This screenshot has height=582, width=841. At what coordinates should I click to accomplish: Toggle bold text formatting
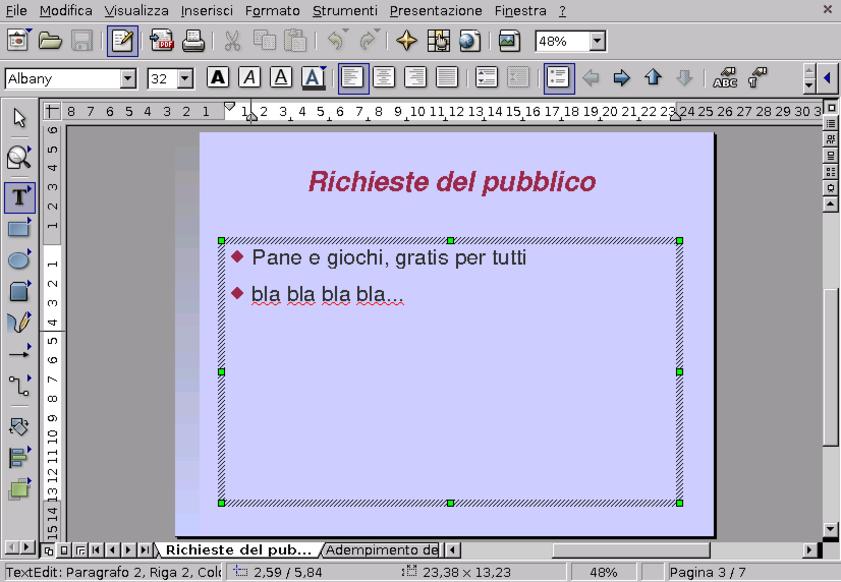pyautogui.click(x=217, y=78)
